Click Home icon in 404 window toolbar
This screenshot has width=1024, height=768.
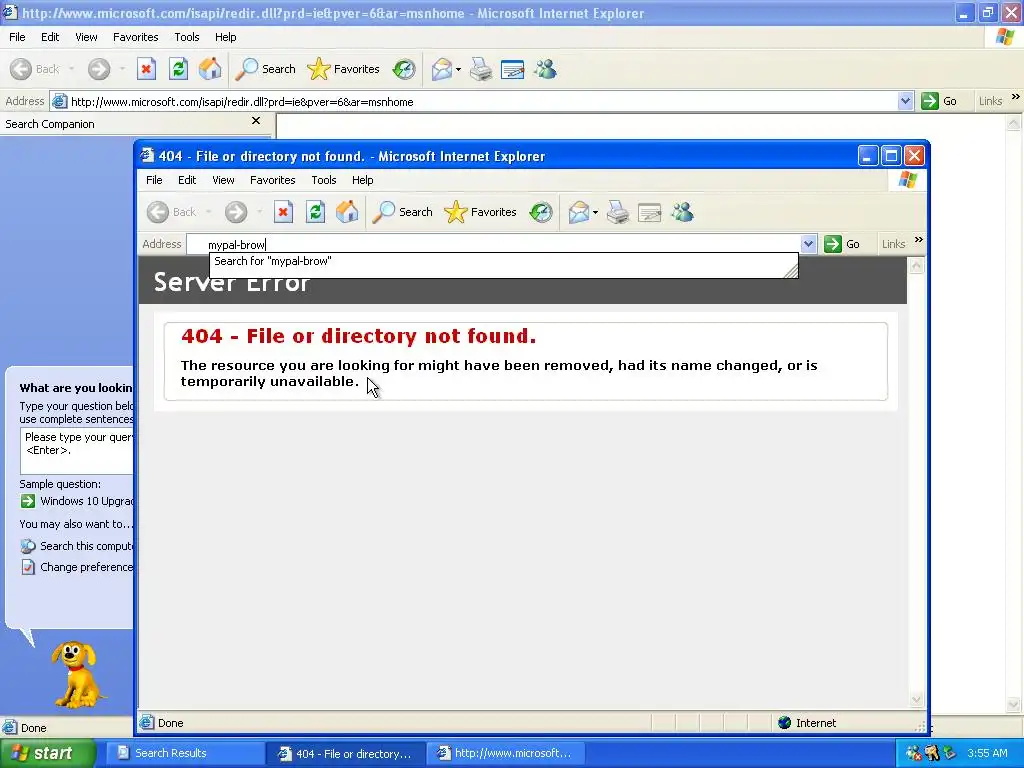347,212
